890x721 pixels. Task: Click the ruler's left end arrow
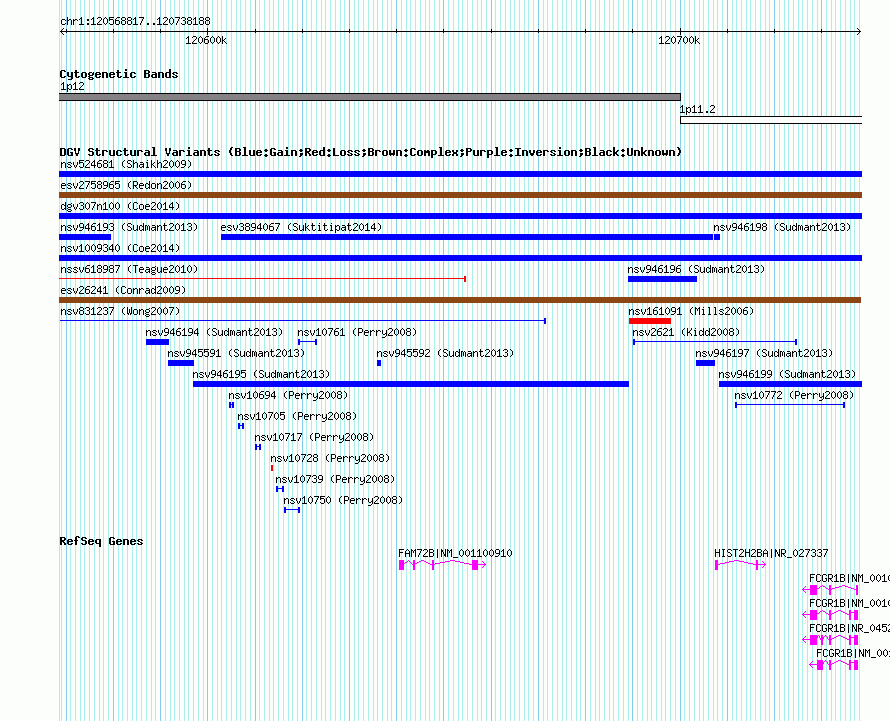tap(62, 32)
